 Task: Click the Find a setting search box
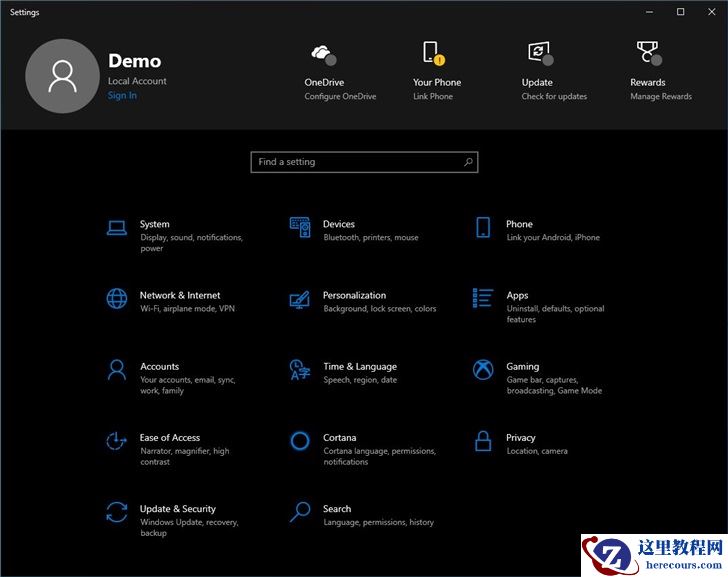click(355, 162)
